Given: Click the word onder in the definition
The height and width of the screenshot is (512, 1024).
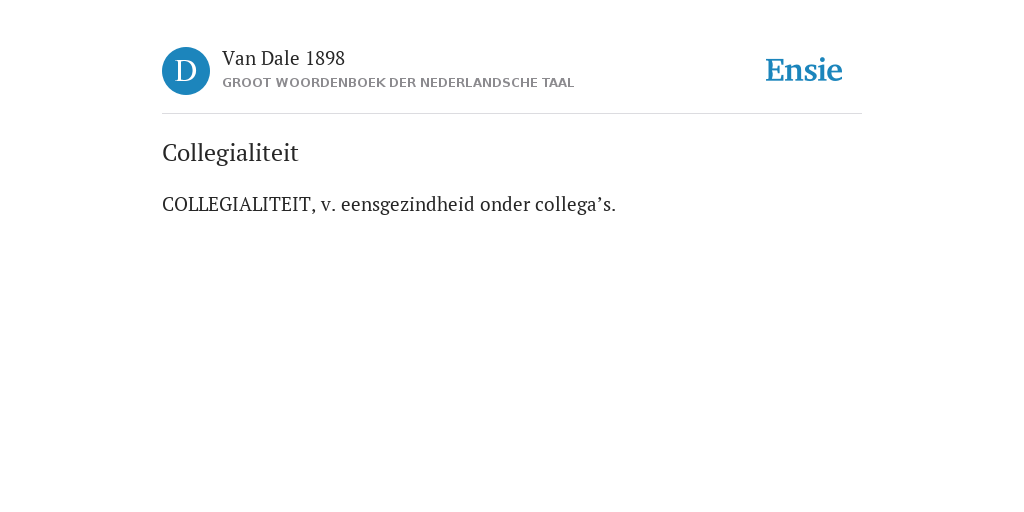Looking at the screenshot, I should pos(504,204).
